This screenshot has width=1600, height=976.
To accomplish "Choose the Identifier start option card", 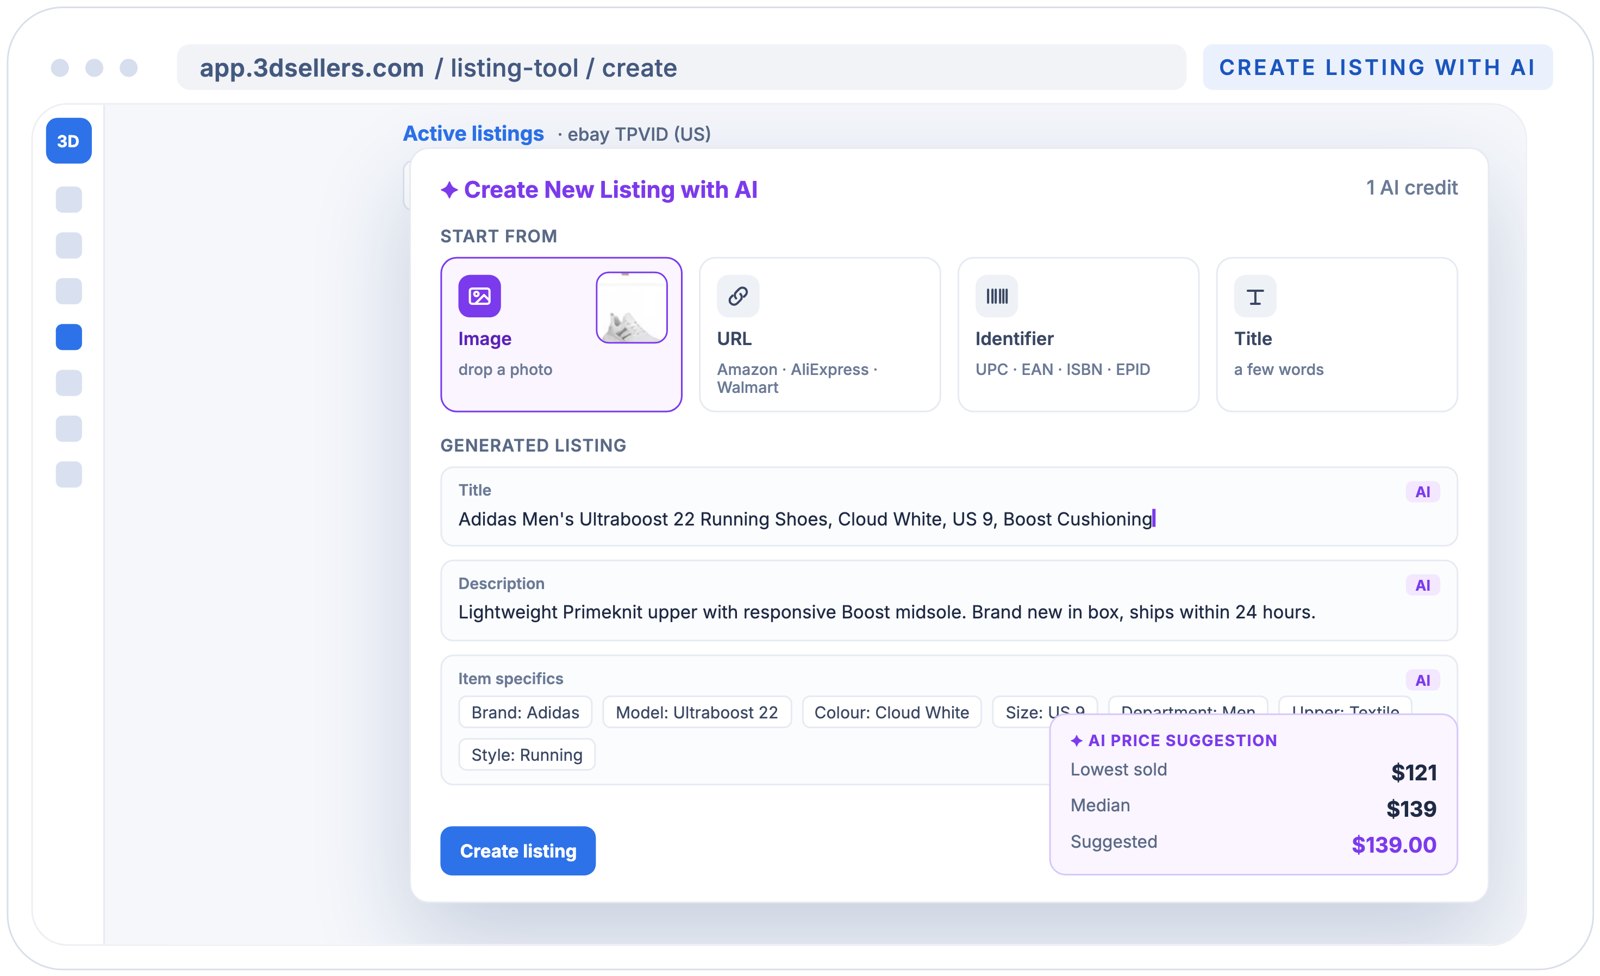I will 1078,335.
